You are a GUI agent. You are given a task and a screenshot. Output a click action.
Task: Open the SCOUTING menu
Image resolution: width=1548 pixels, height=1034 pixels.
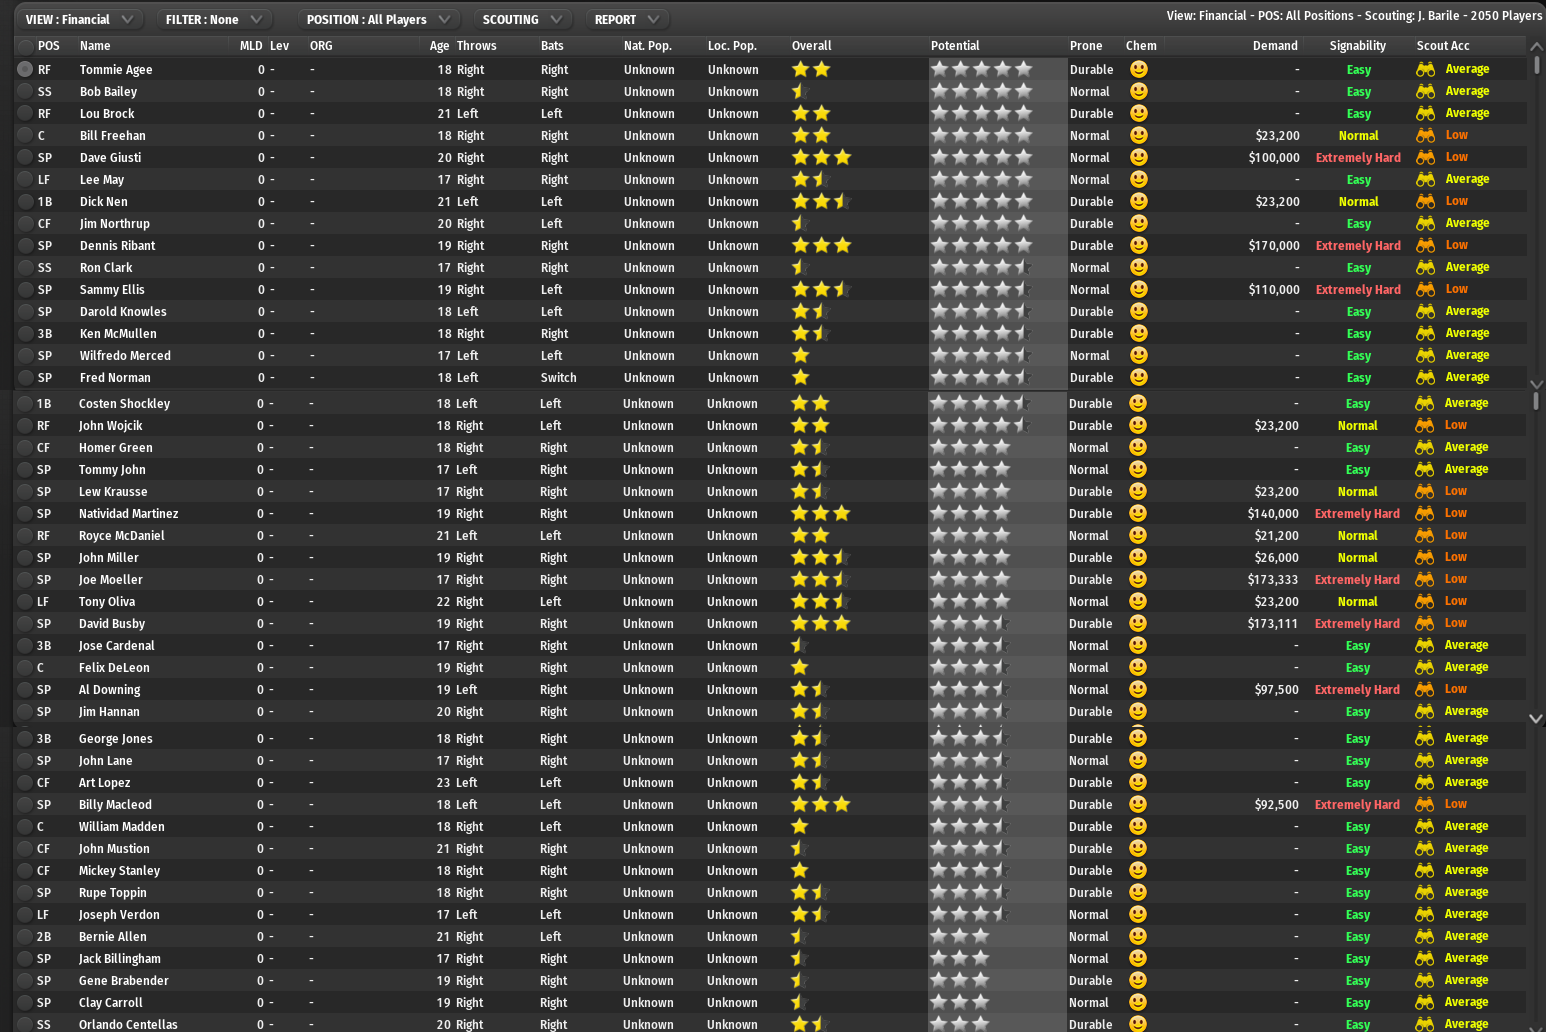[x=521, y=20]
